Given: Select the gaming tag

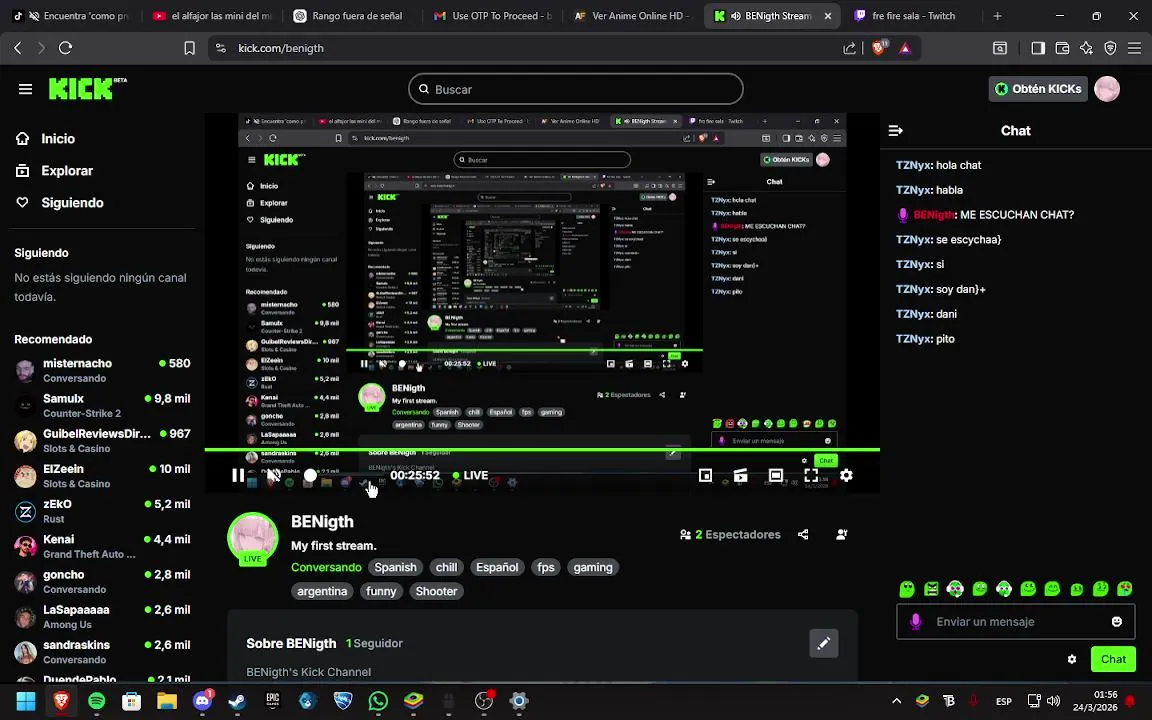Looking at the screenshot, I should point(593,567).
